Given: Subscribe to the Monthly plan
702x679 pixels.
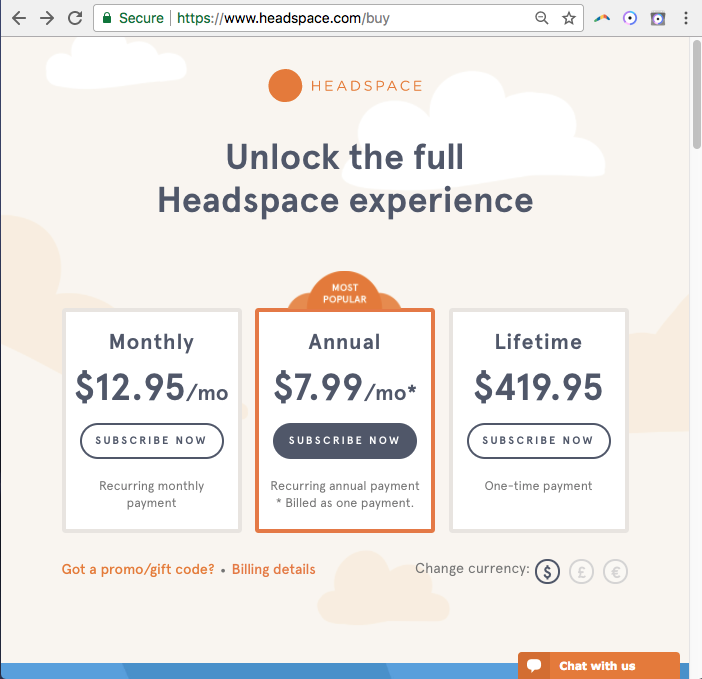Looking at the screenshot, I should [152, 441].
